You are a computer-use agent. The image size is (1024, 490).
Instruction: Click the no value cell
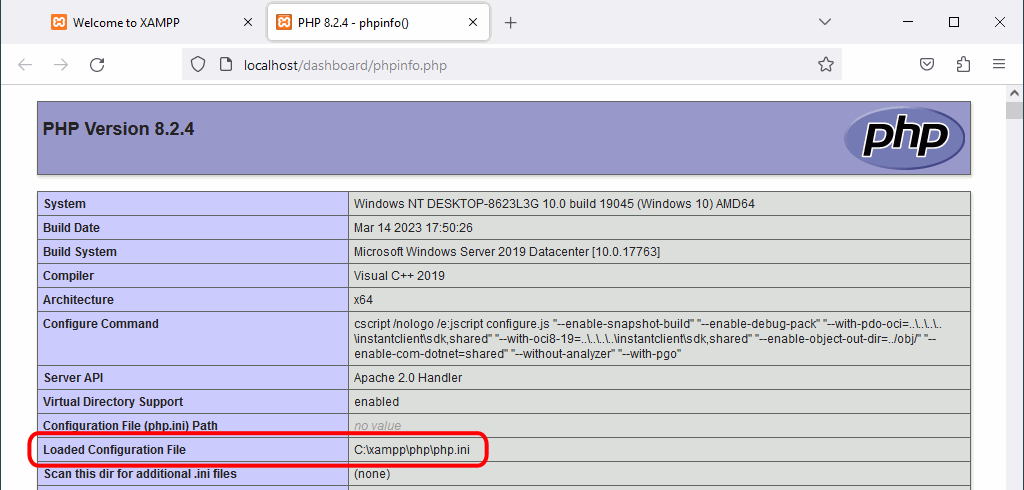(x=377, y=426)
